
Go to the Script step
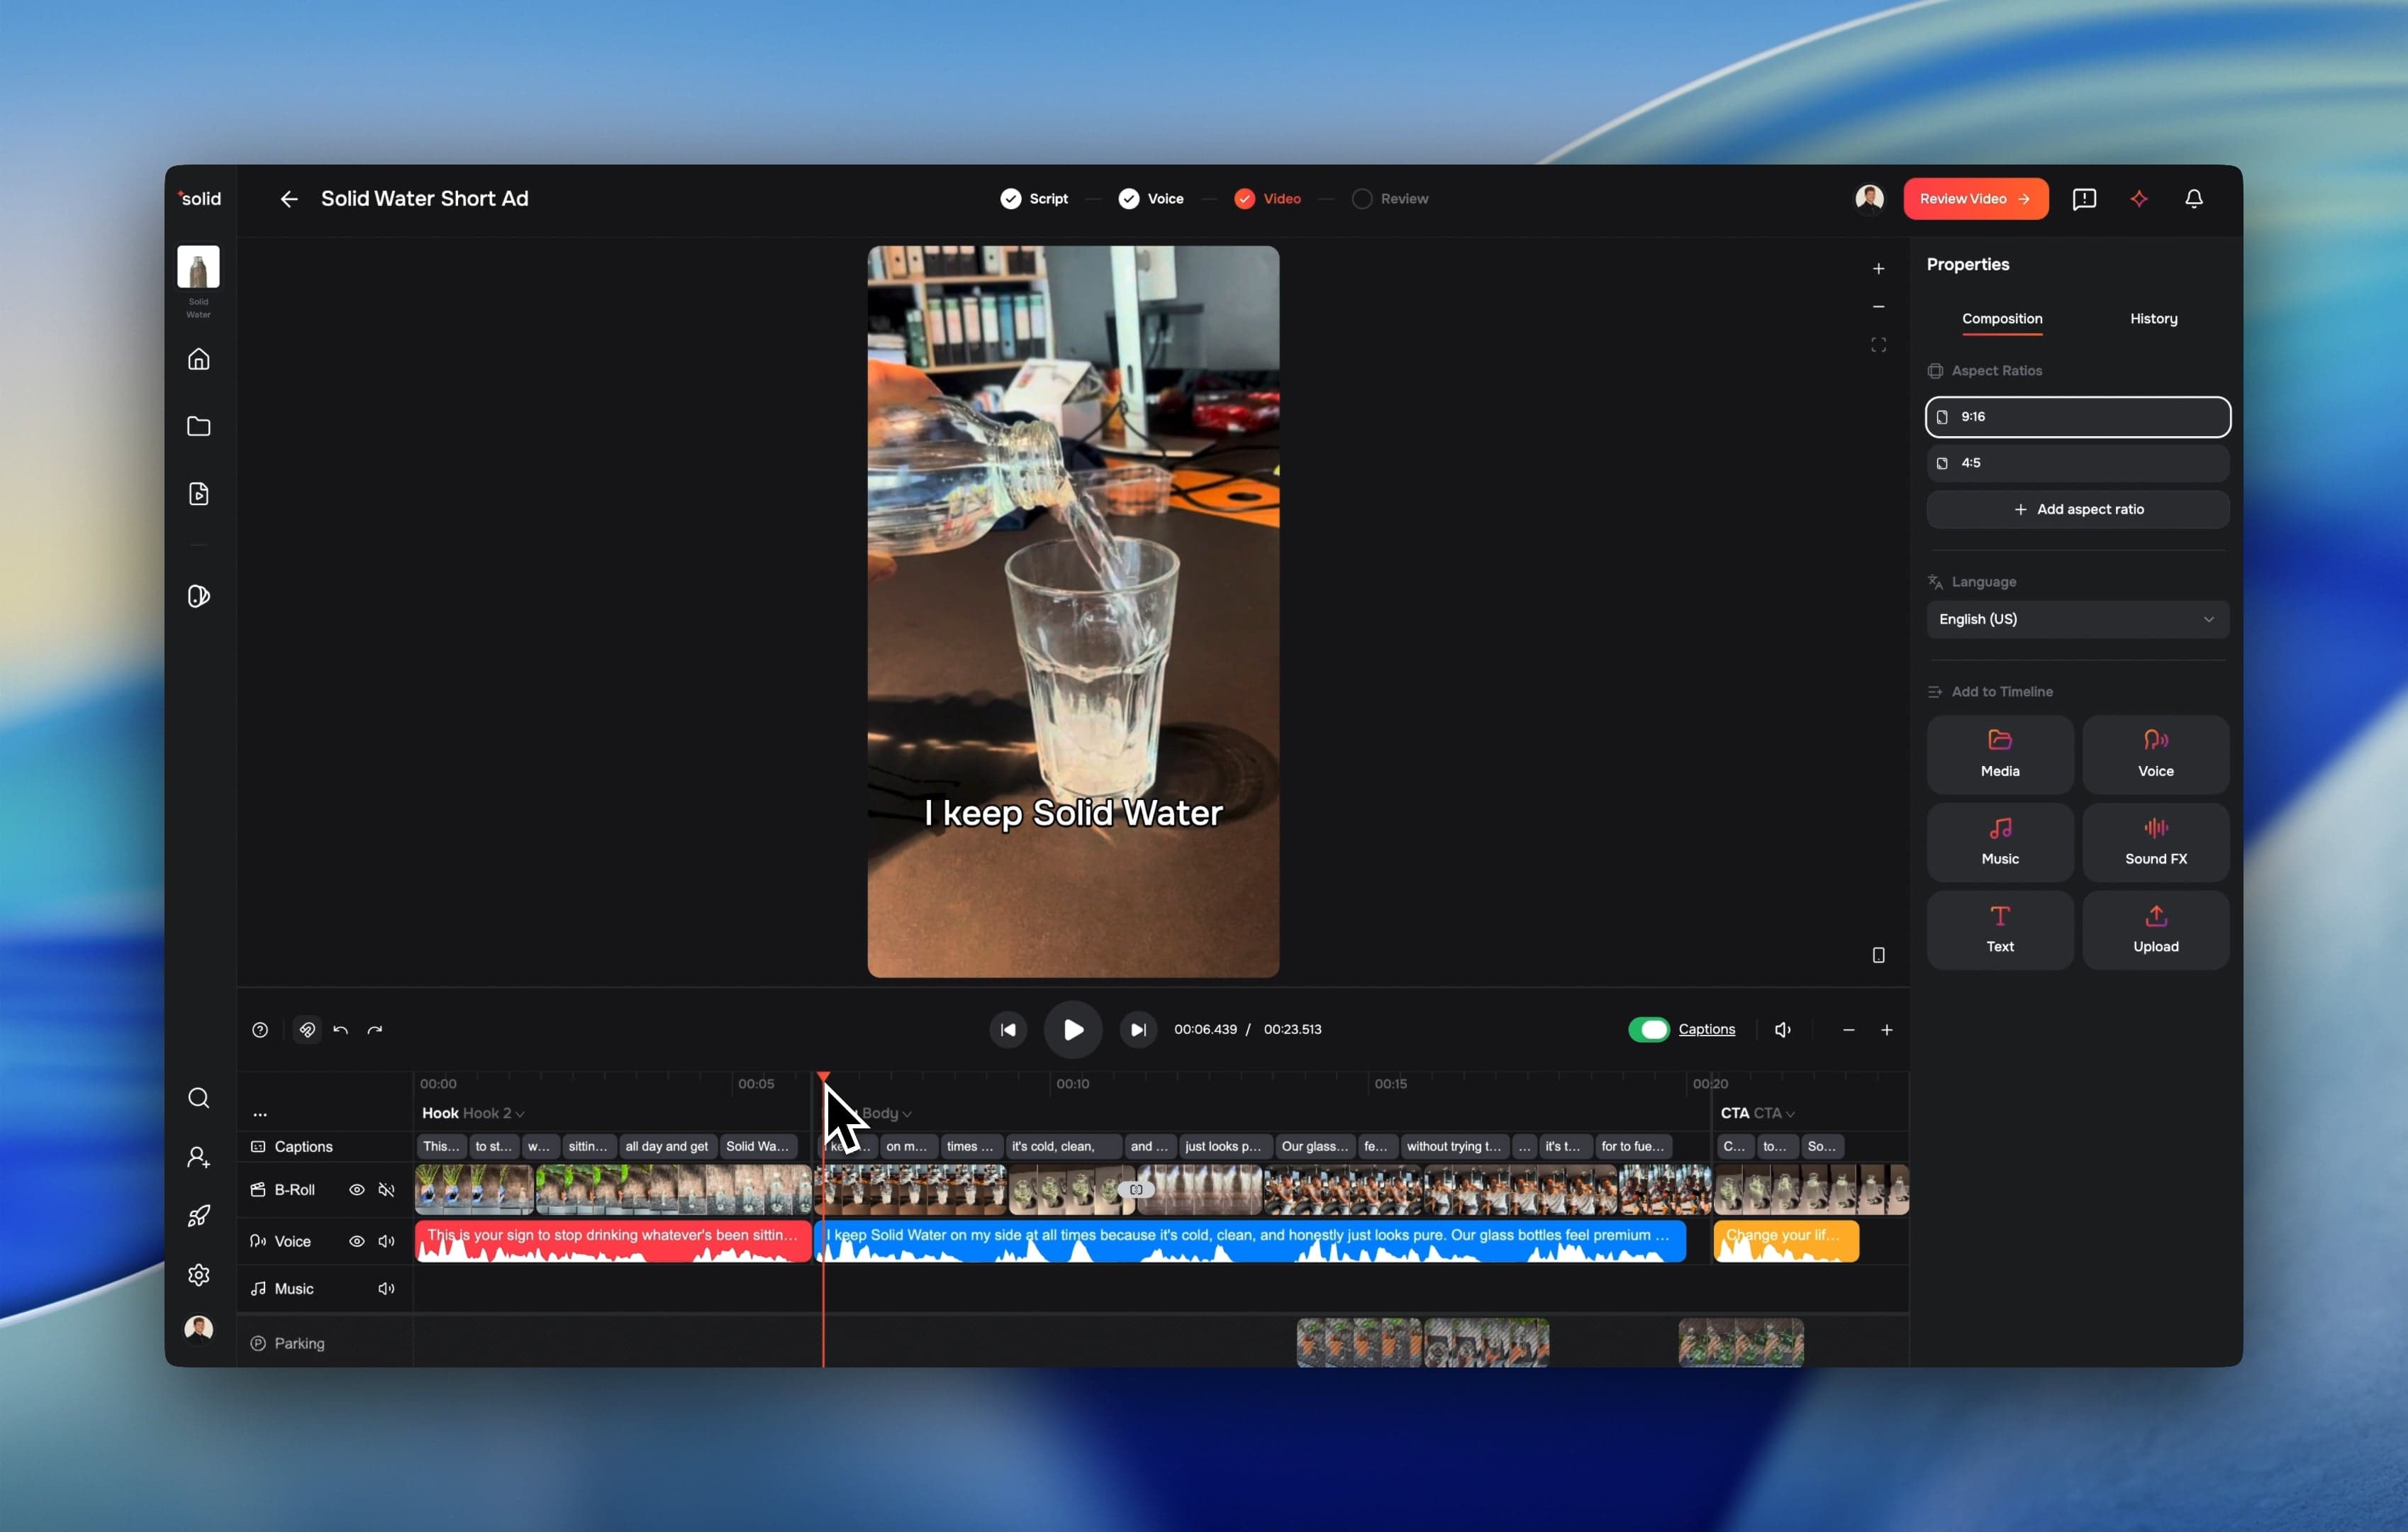[1034, 199]
